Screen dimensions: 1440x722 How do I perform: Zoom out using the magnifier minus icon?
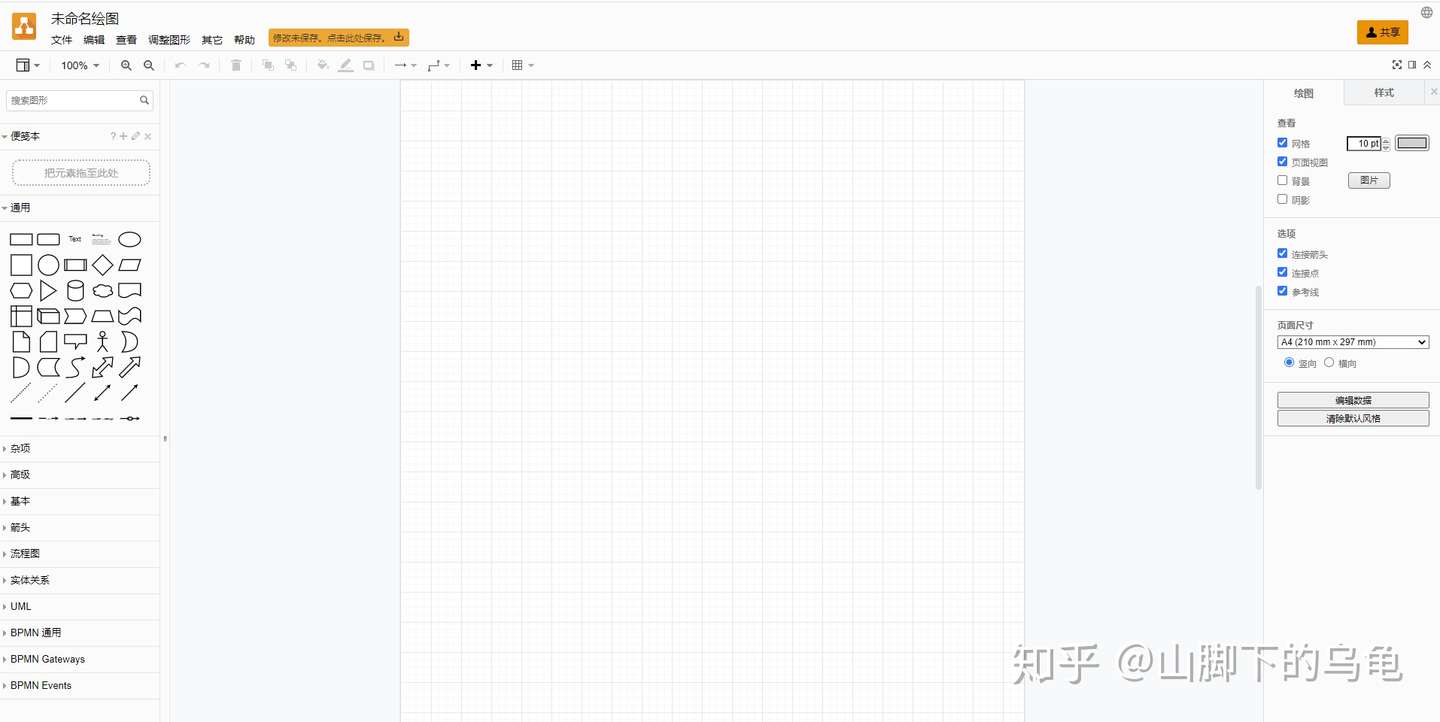coord(149,66)
